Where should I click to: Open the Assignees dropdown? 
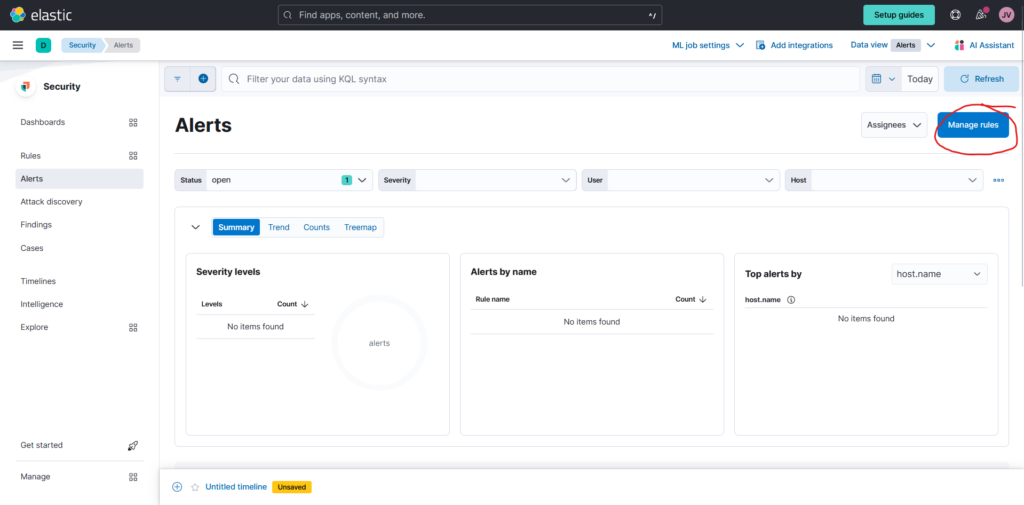point(894,125)
